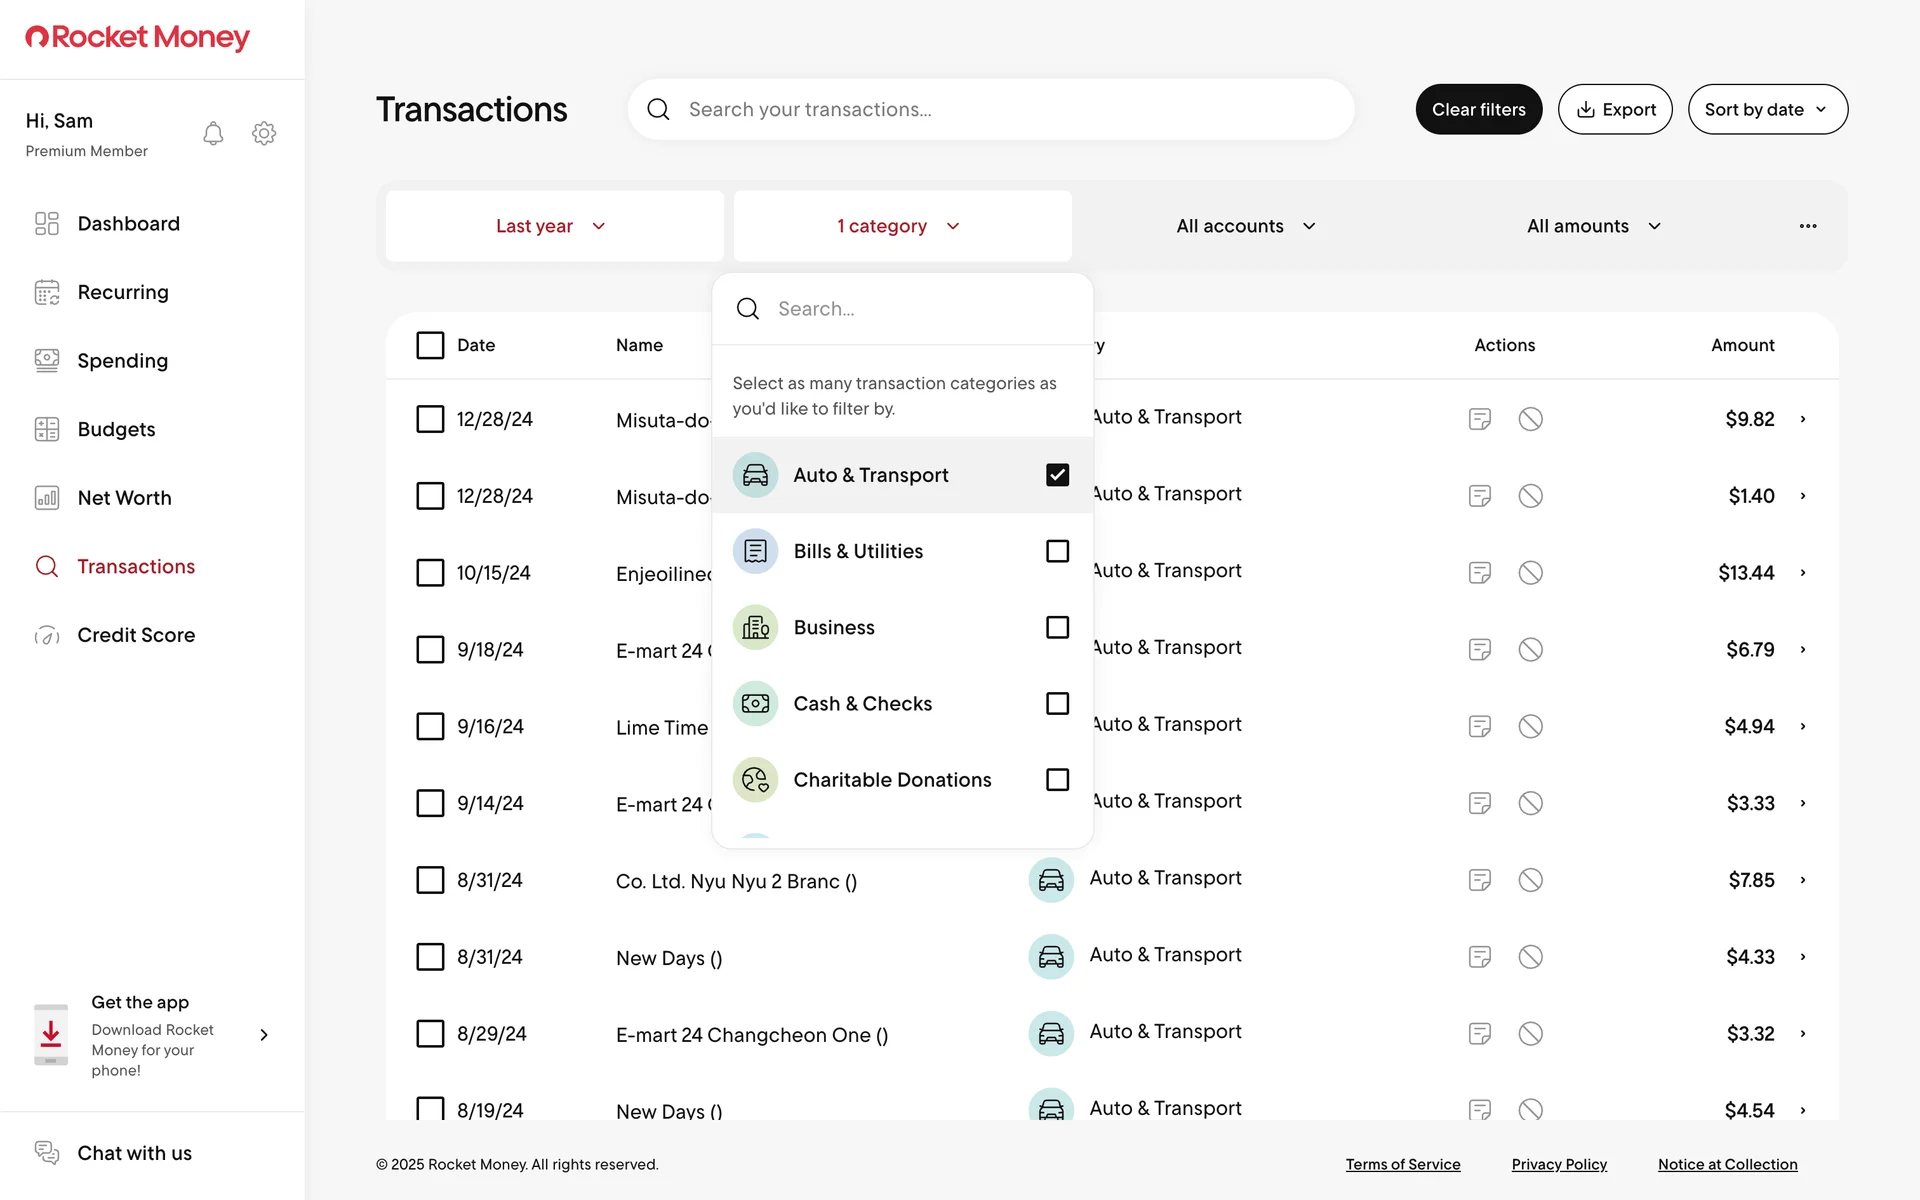Click the three-dots more filters icon

[1807, 226]
